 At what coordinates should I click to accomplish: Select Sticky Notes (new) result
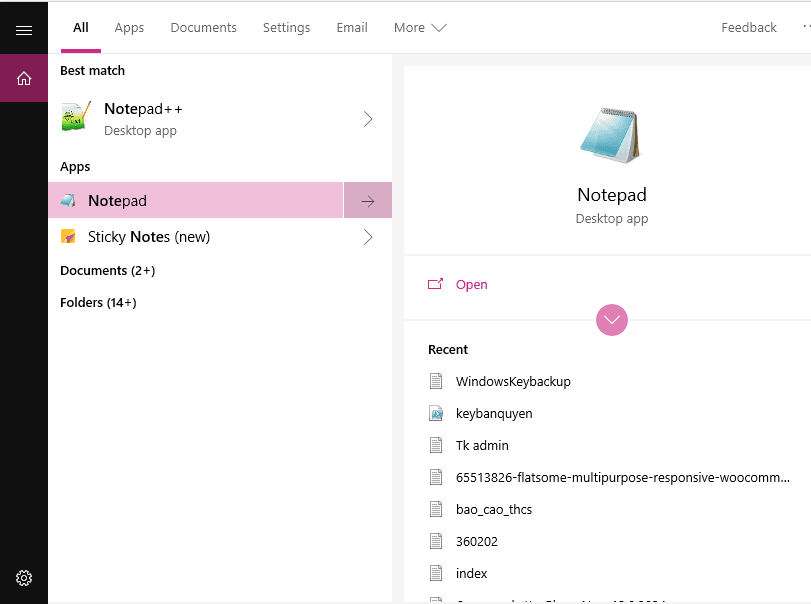click(220, 237)
